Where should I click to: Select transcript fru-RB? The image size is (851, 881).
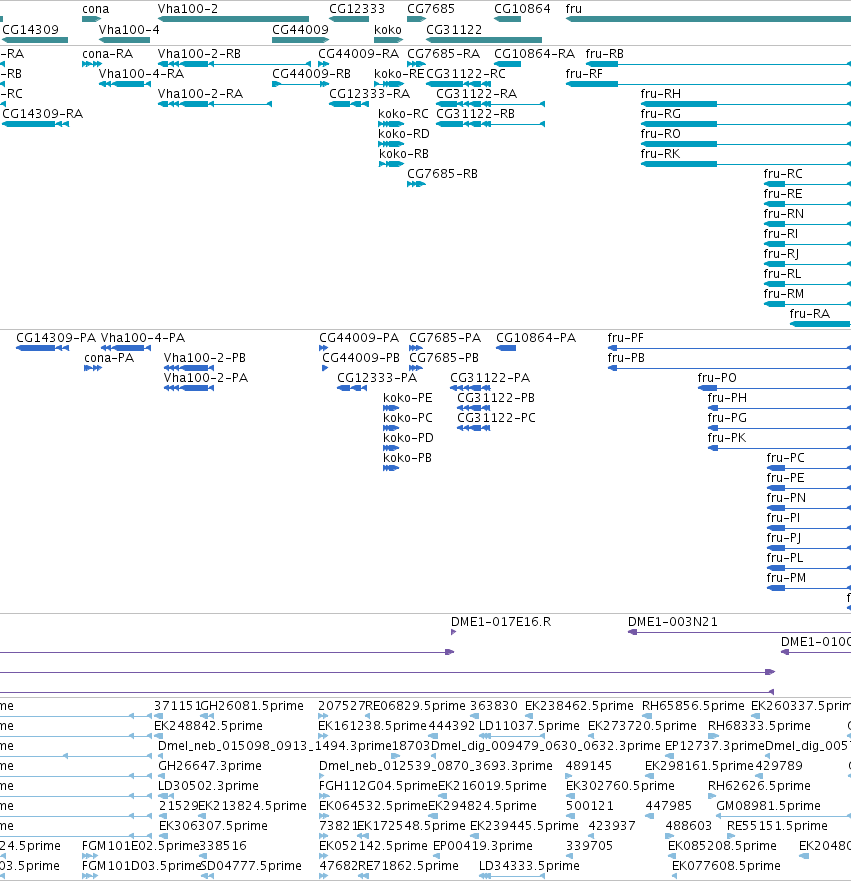718,64
